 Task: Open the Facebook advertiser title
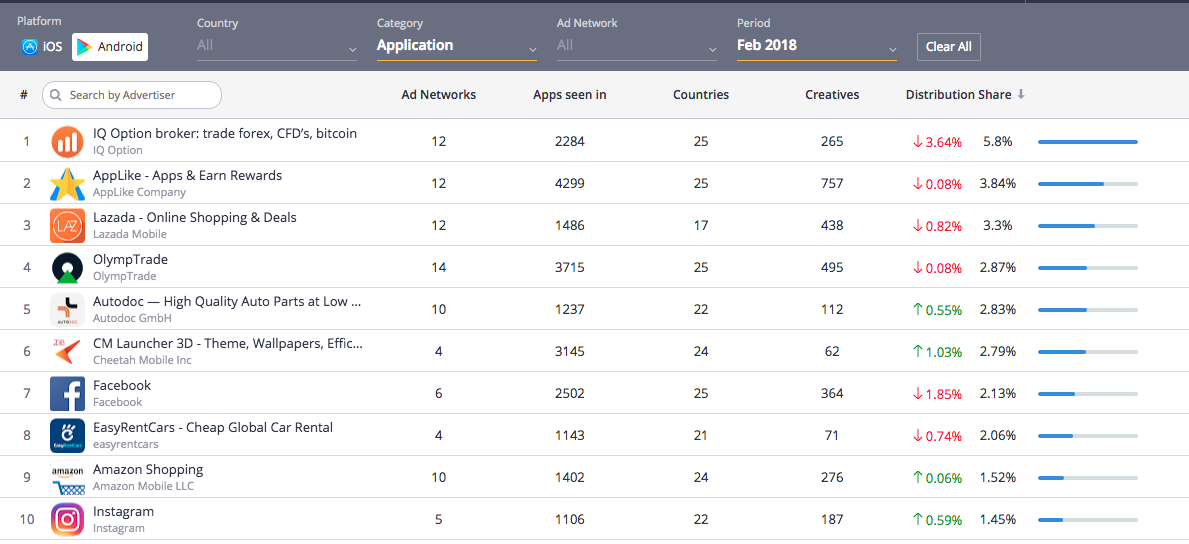[122, 385]
